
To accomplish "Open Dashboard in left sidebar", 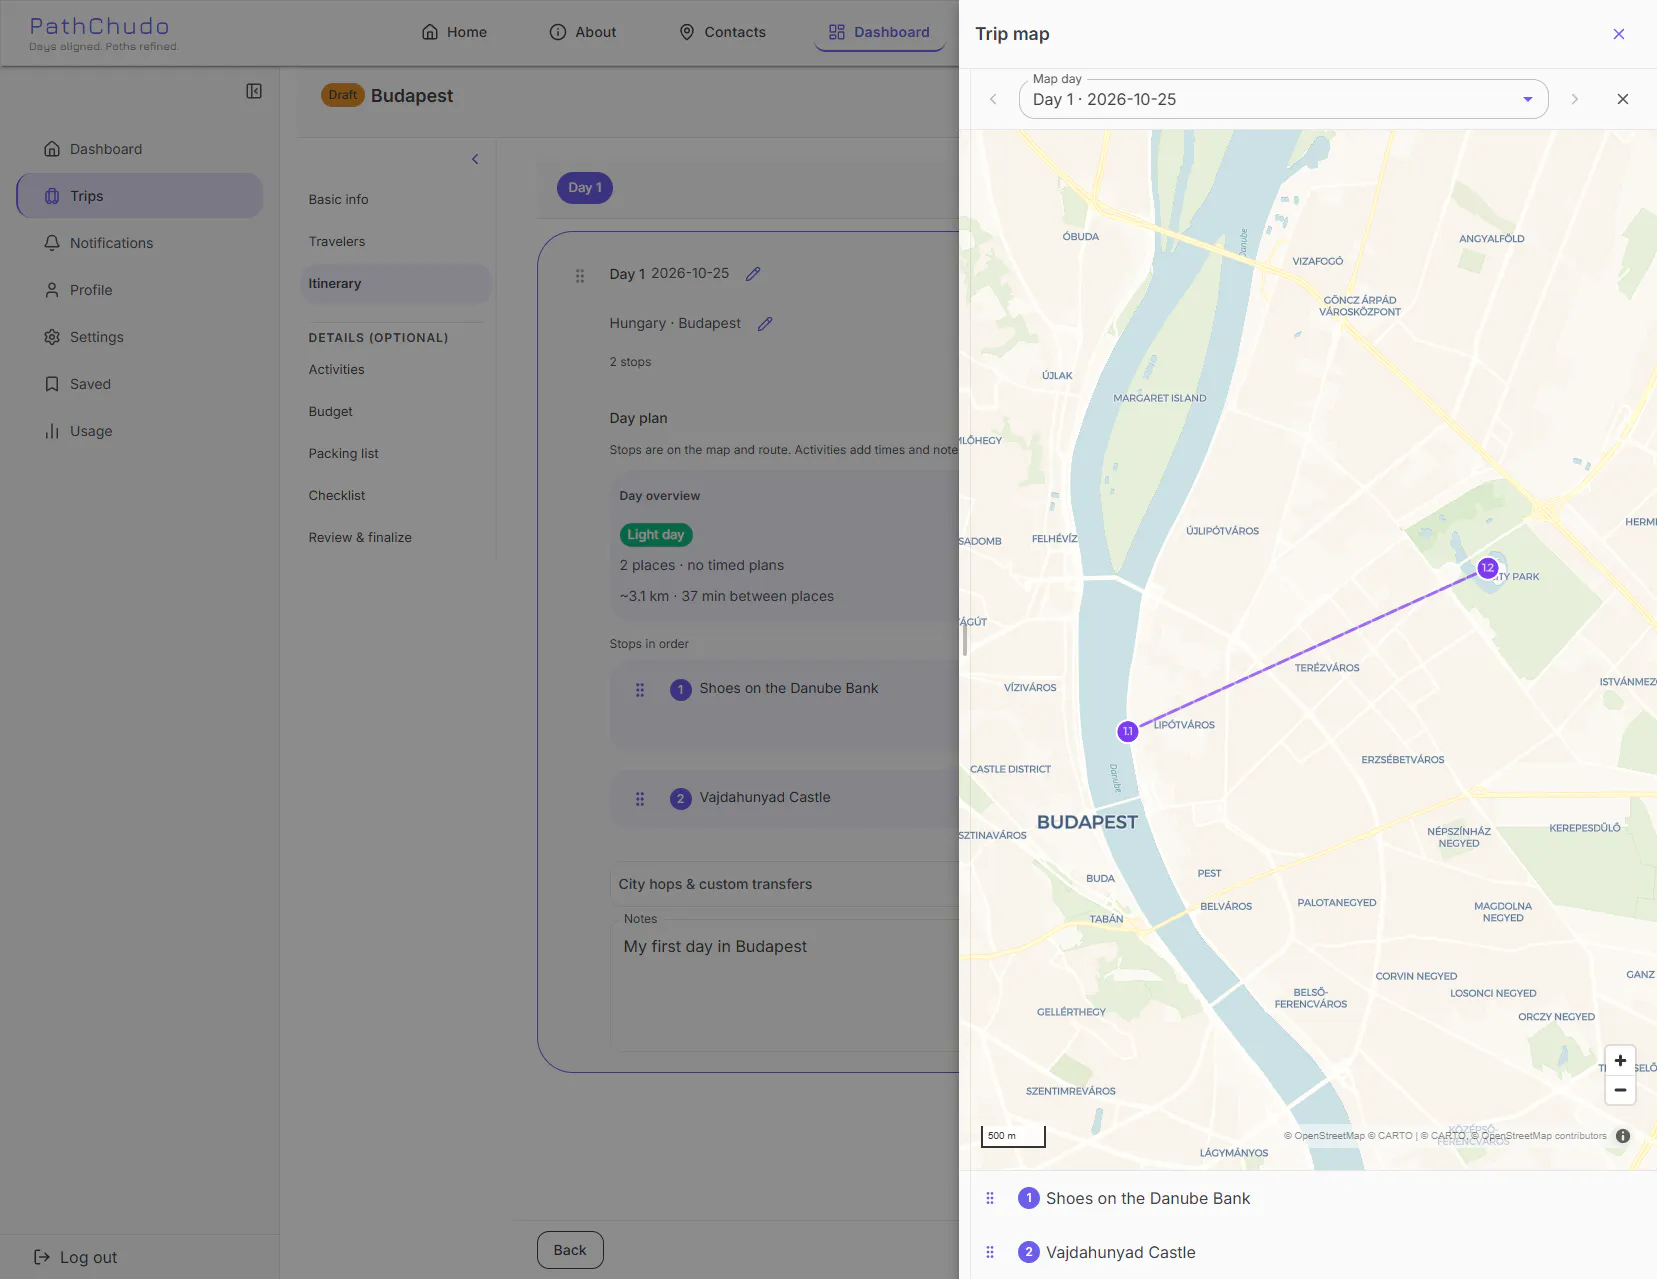I will [140, 149].
